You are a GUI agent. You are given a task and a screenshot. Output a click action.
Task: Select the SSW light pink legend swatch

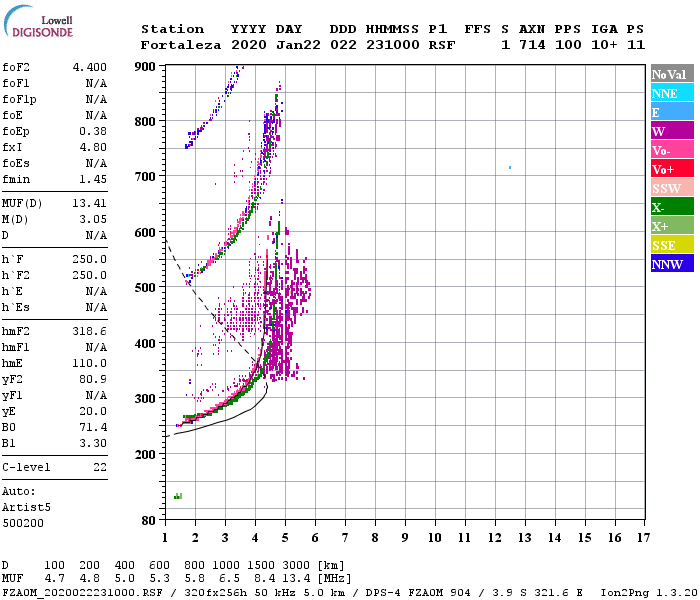[672, 188]
